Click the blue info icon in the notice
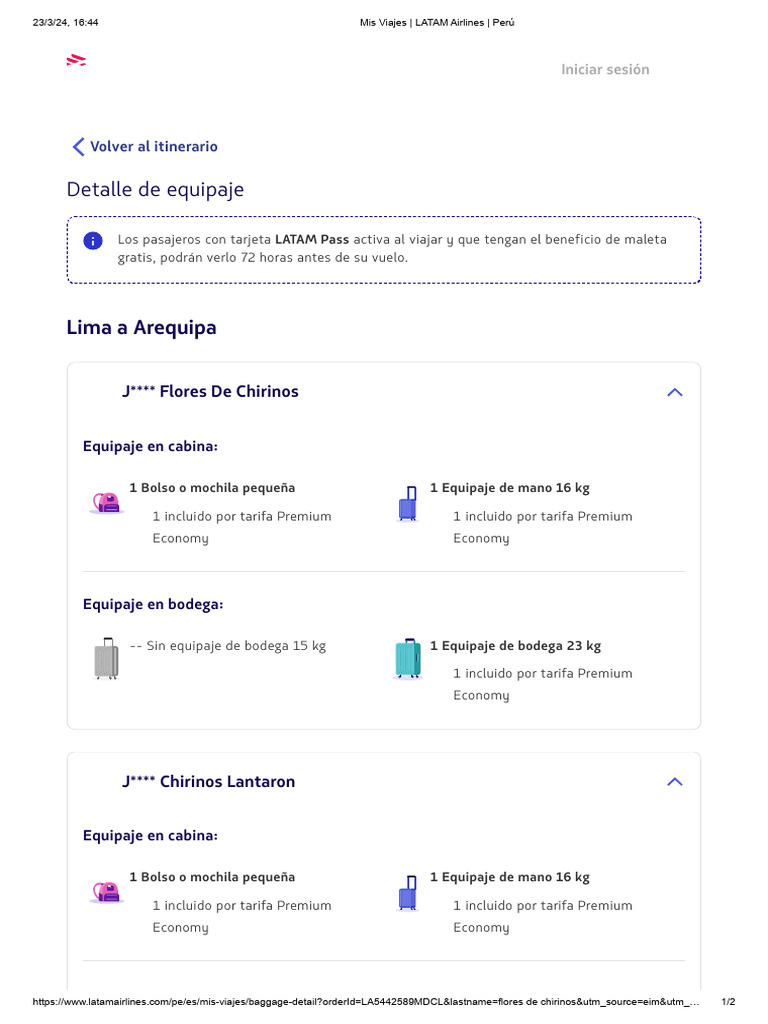Screen dimensions: 768x1024 pyautogui.click(x=93, y=241)
